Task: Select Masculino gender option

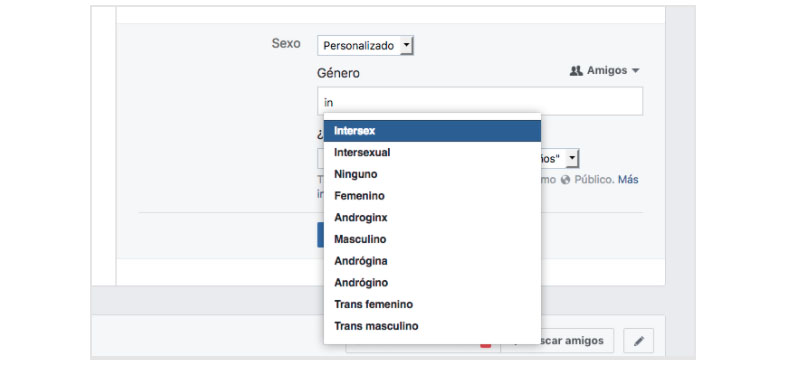Action: 432,239
